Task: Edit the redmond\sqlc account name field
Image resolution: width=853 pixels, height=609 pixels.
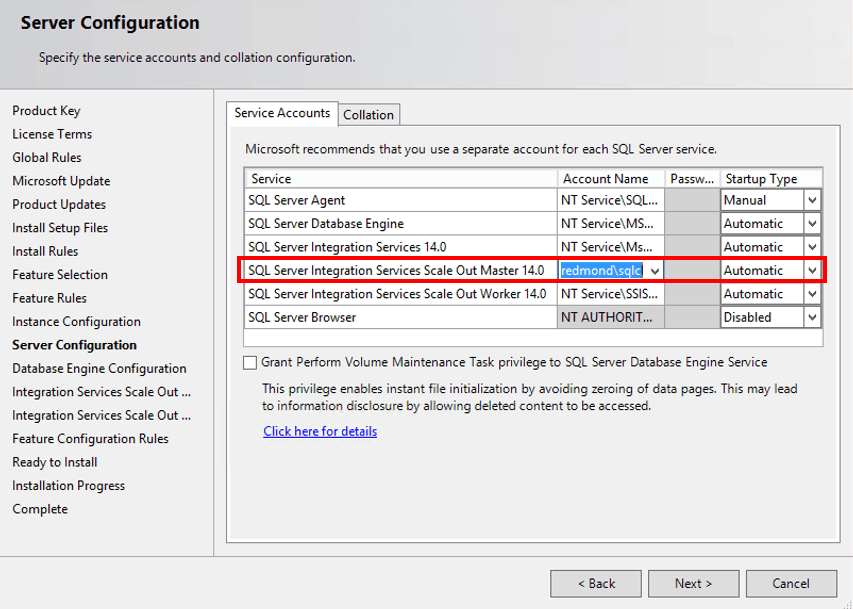Action: coord(602,270)
